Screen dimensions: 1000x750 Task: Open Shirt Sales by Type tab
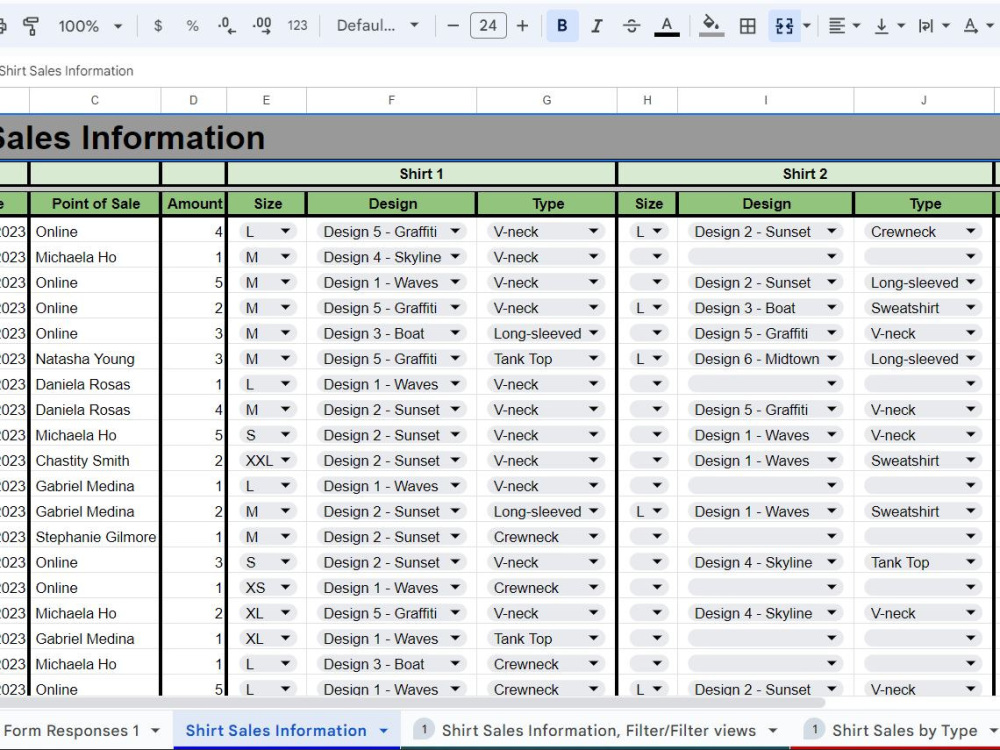(904, 730)
